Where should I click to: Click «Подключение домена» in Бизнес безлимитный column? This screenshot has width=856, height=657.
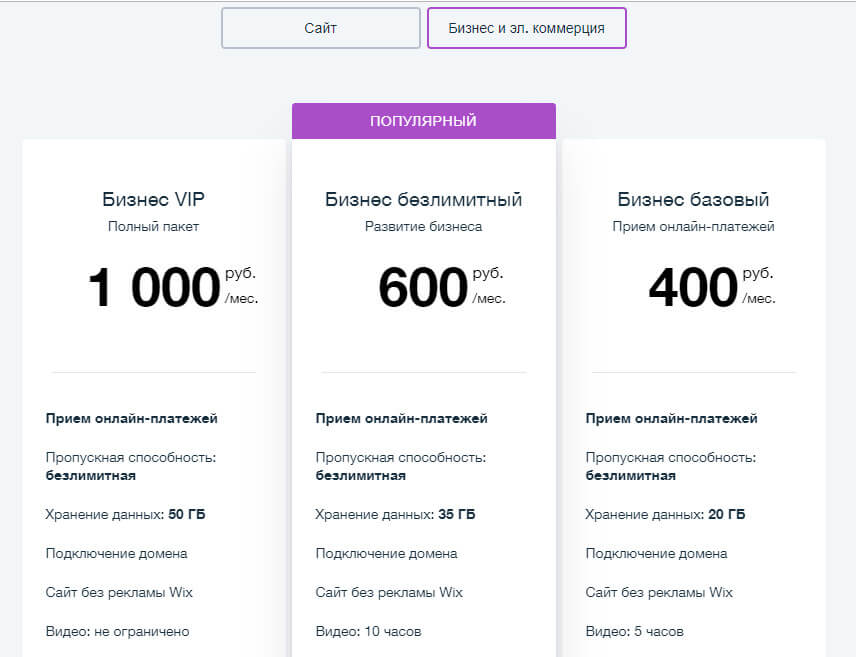pos(389,553)
